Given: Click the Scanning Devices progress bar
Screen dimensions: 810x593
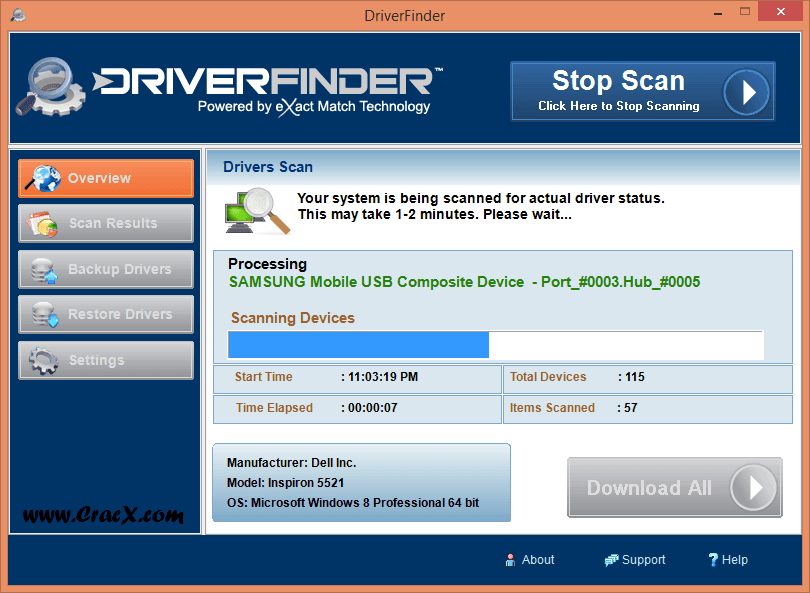Looking at the screenshot, I should 495,345.
